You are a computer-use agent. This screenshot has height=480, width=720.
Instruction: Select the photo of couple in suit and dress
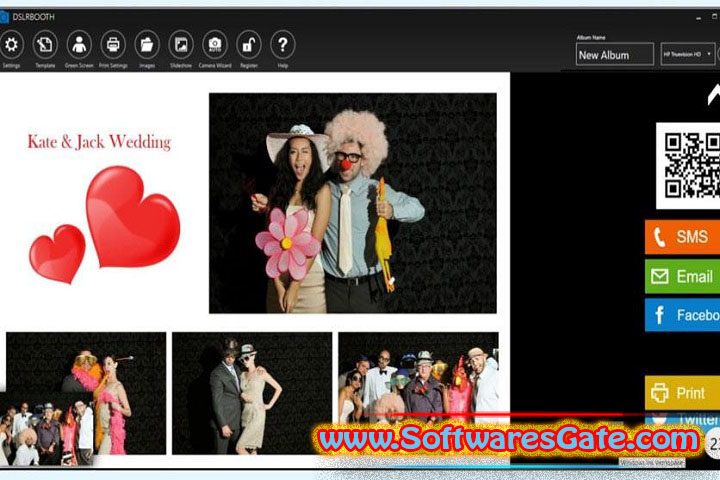pyautogui.click(x=252, y=393)
